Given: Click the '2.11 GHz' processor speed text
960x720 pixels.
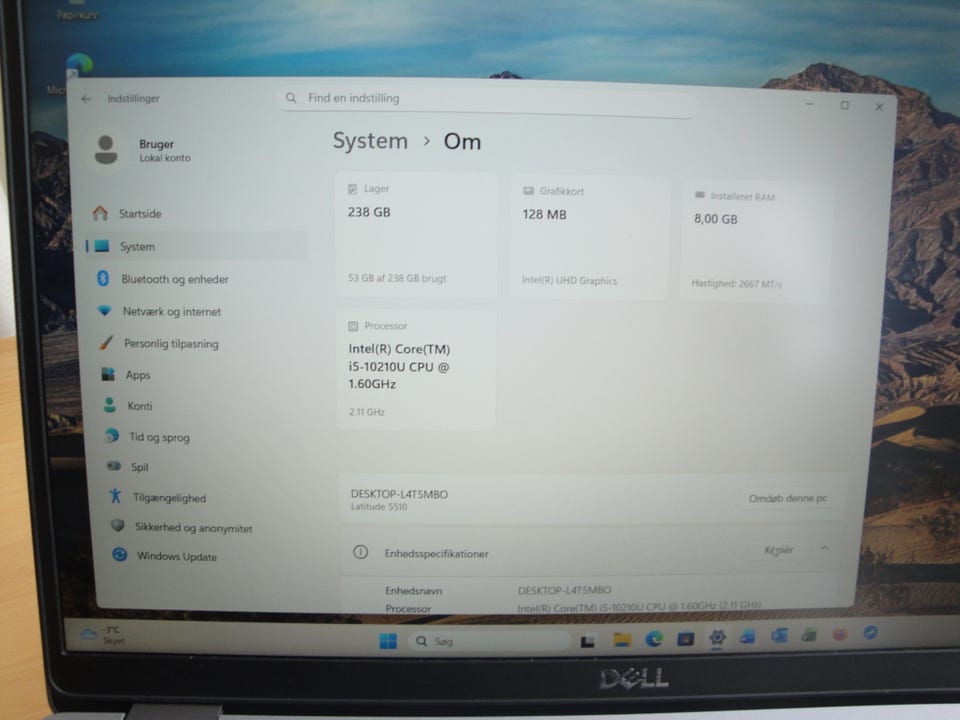Looking at the screenshot, I should pos(367,412).
